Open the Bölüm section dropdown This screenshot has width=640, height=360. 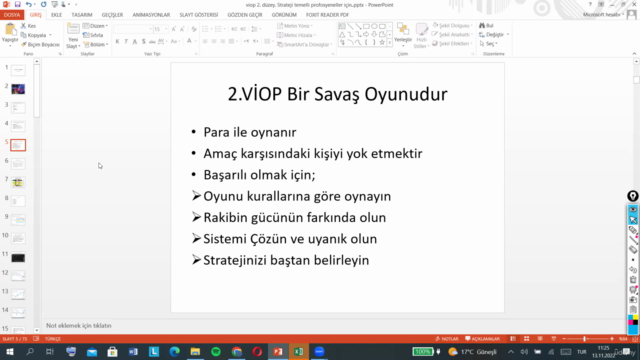96,44
